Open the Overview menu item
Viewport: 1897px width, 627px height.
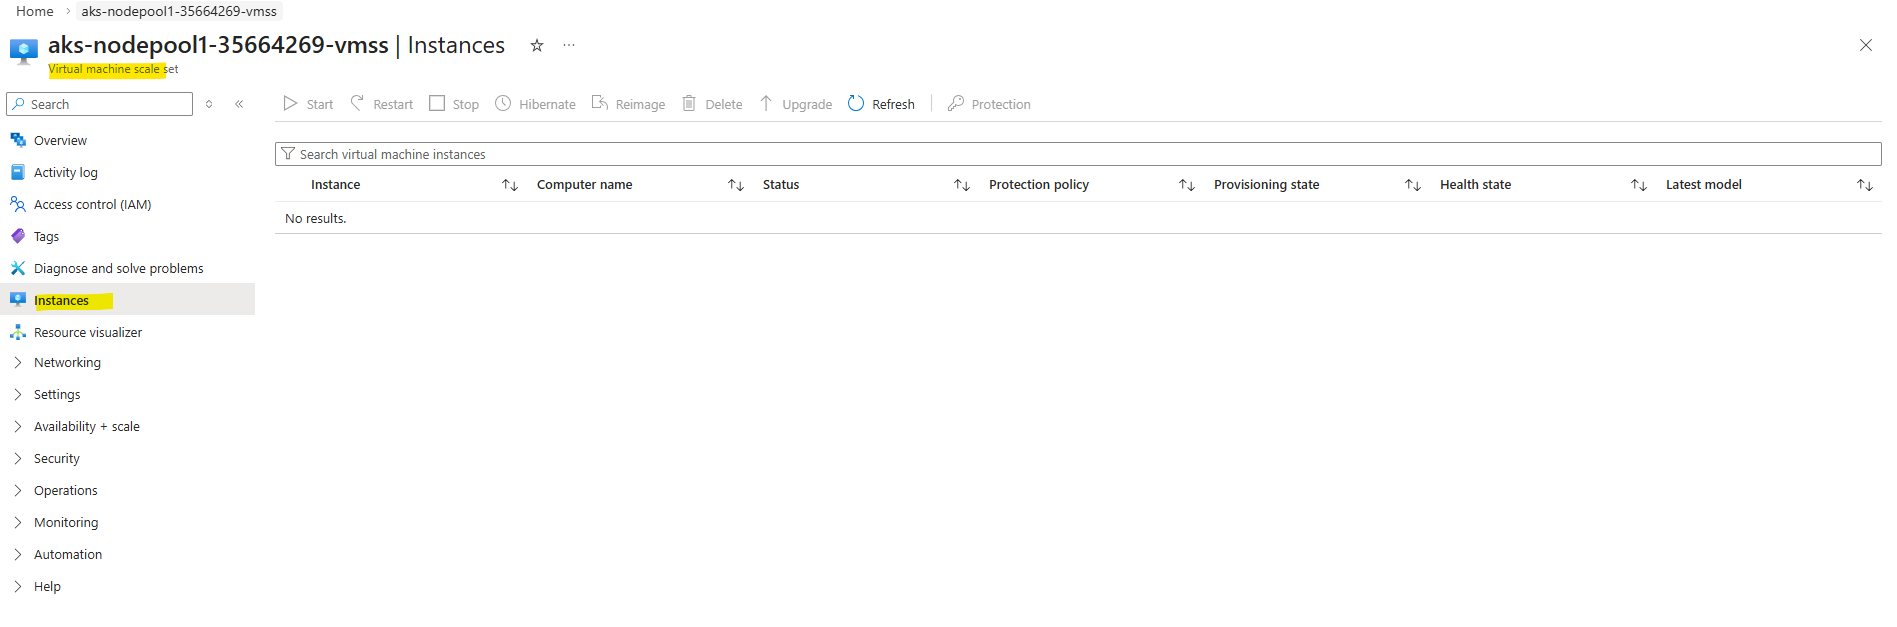(x=60, y=141)
